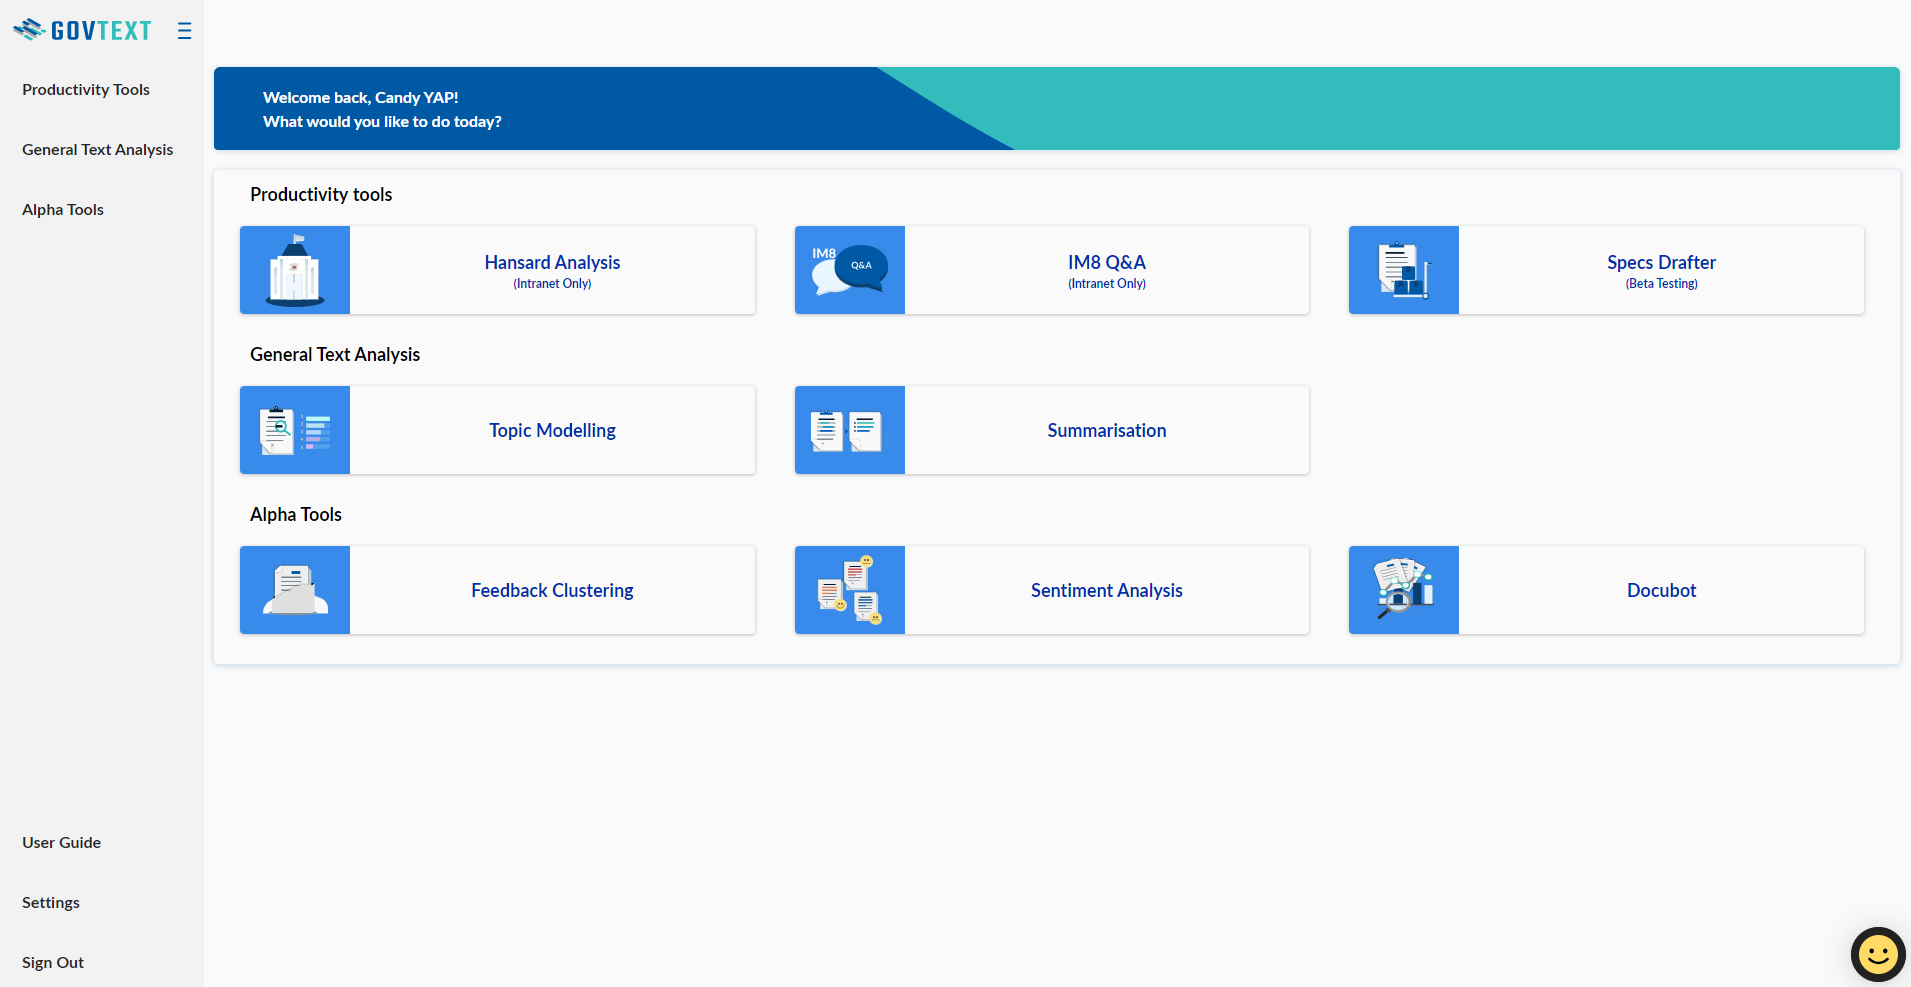1911x987 pixels.
Task: Select the Hansard Analysis building icon
Action: [x=294, y=269]
